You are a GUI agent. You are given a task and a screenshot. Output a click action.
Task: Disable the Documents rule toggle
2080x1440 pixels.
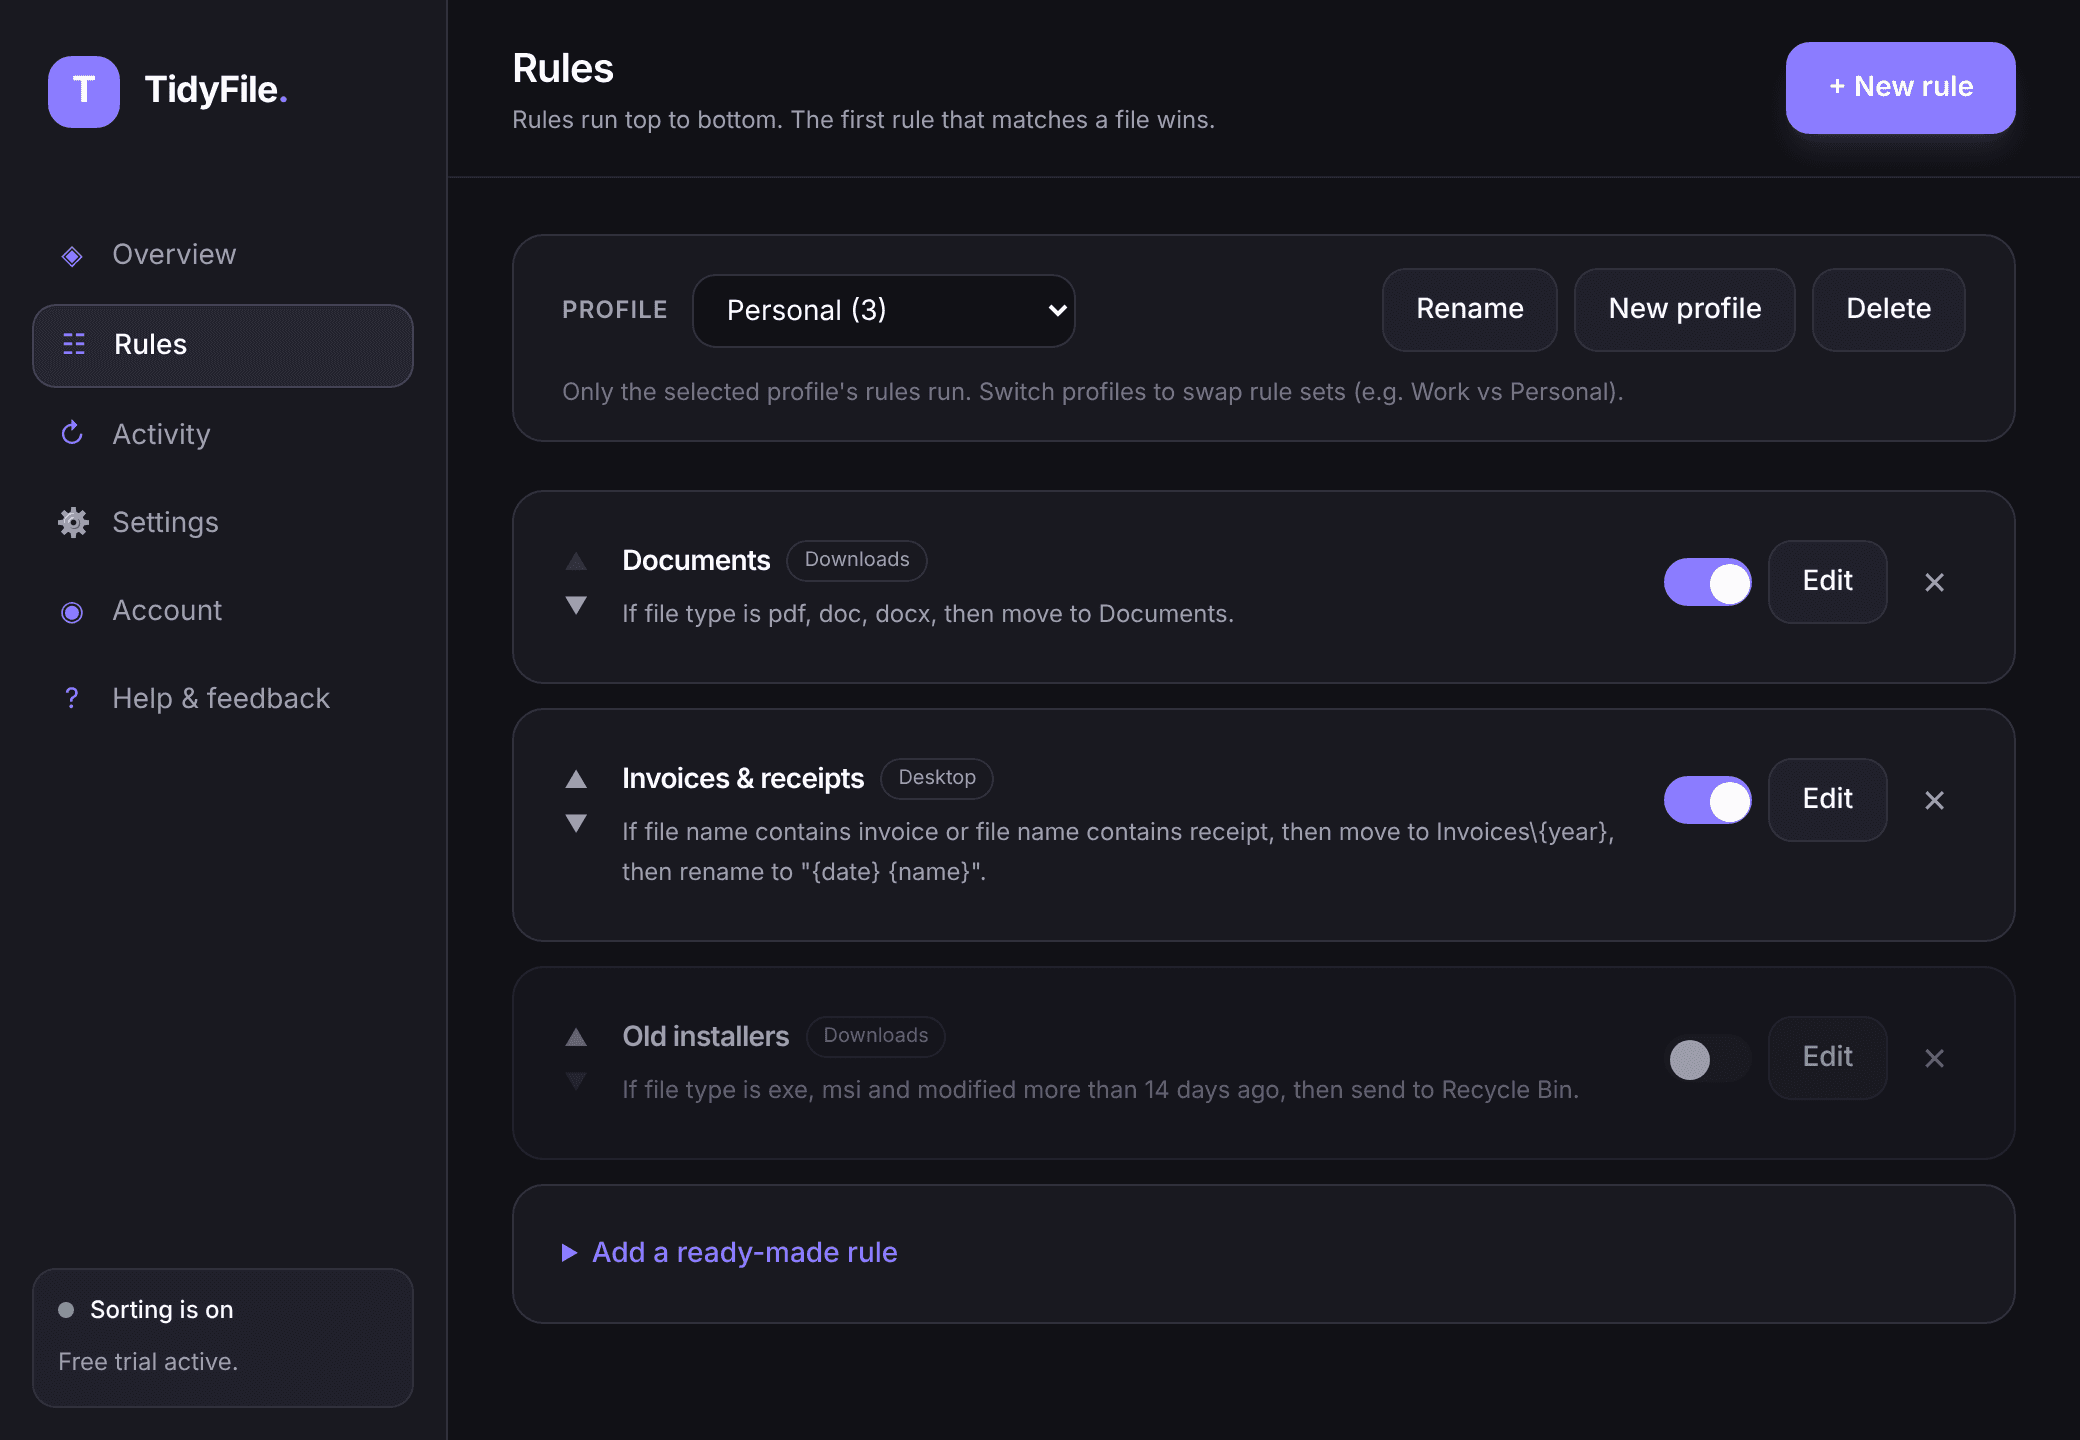(1708, 582)
